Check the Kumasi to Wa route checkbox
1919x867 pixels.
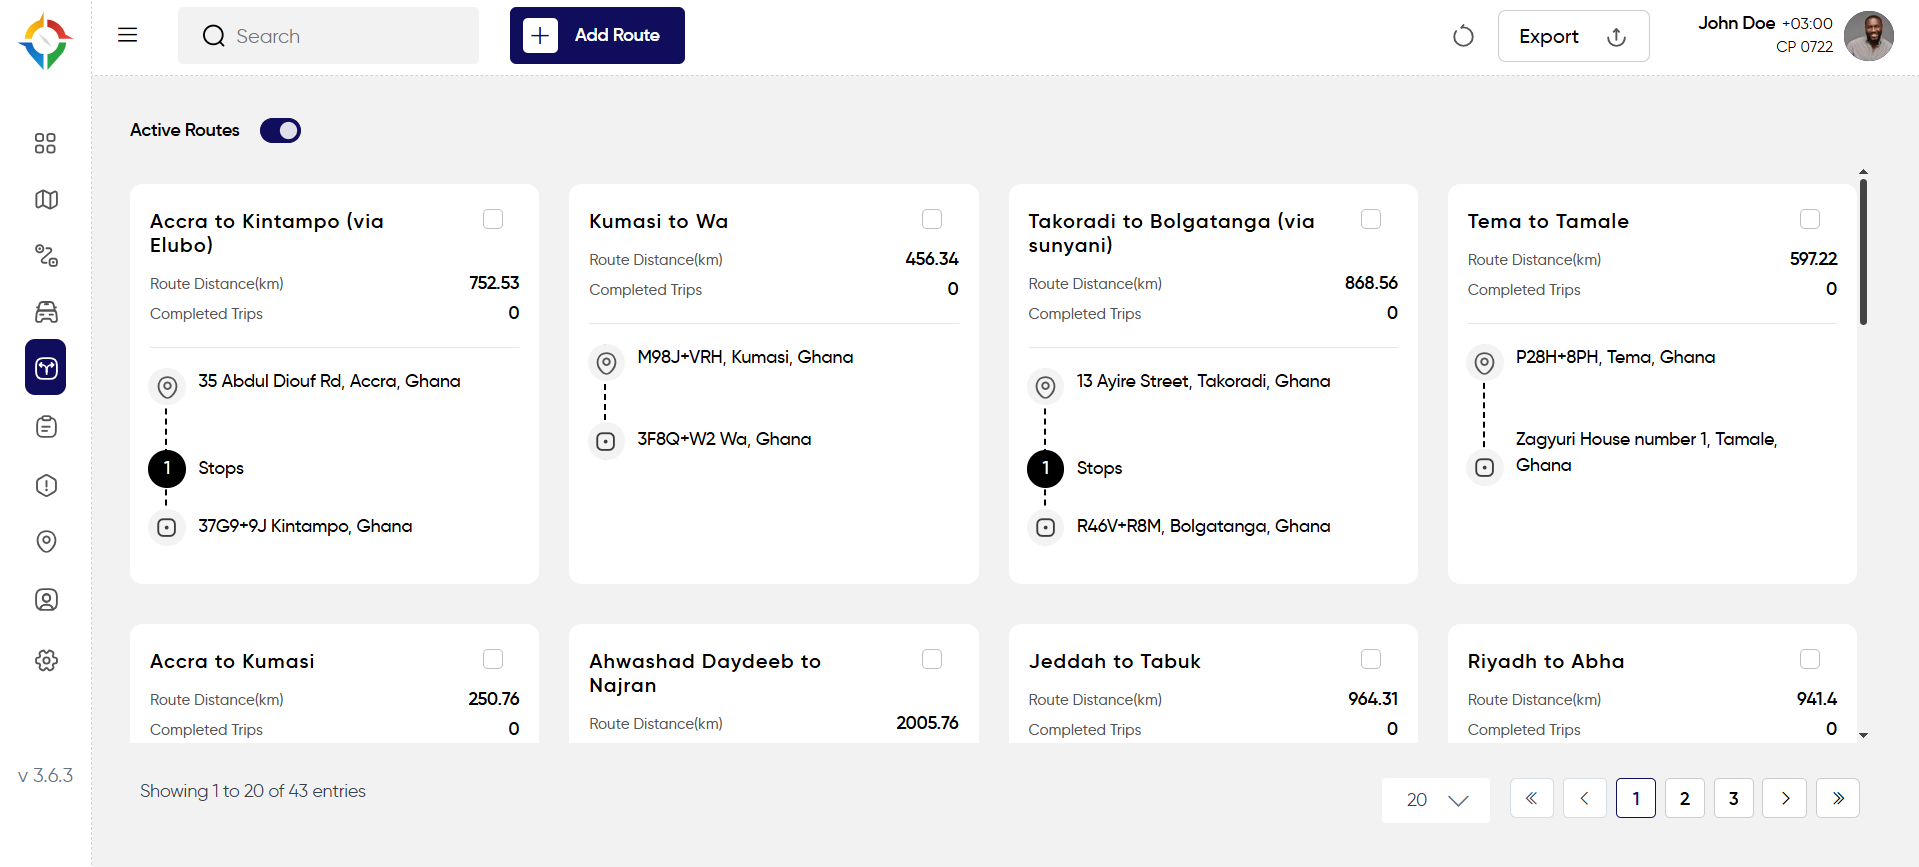[932, 219]
